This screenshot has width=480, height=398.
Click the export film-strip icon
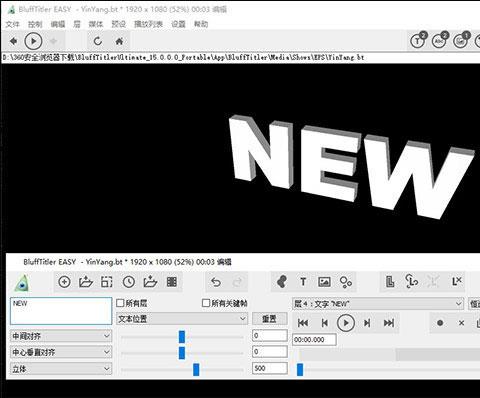point(172,282)
